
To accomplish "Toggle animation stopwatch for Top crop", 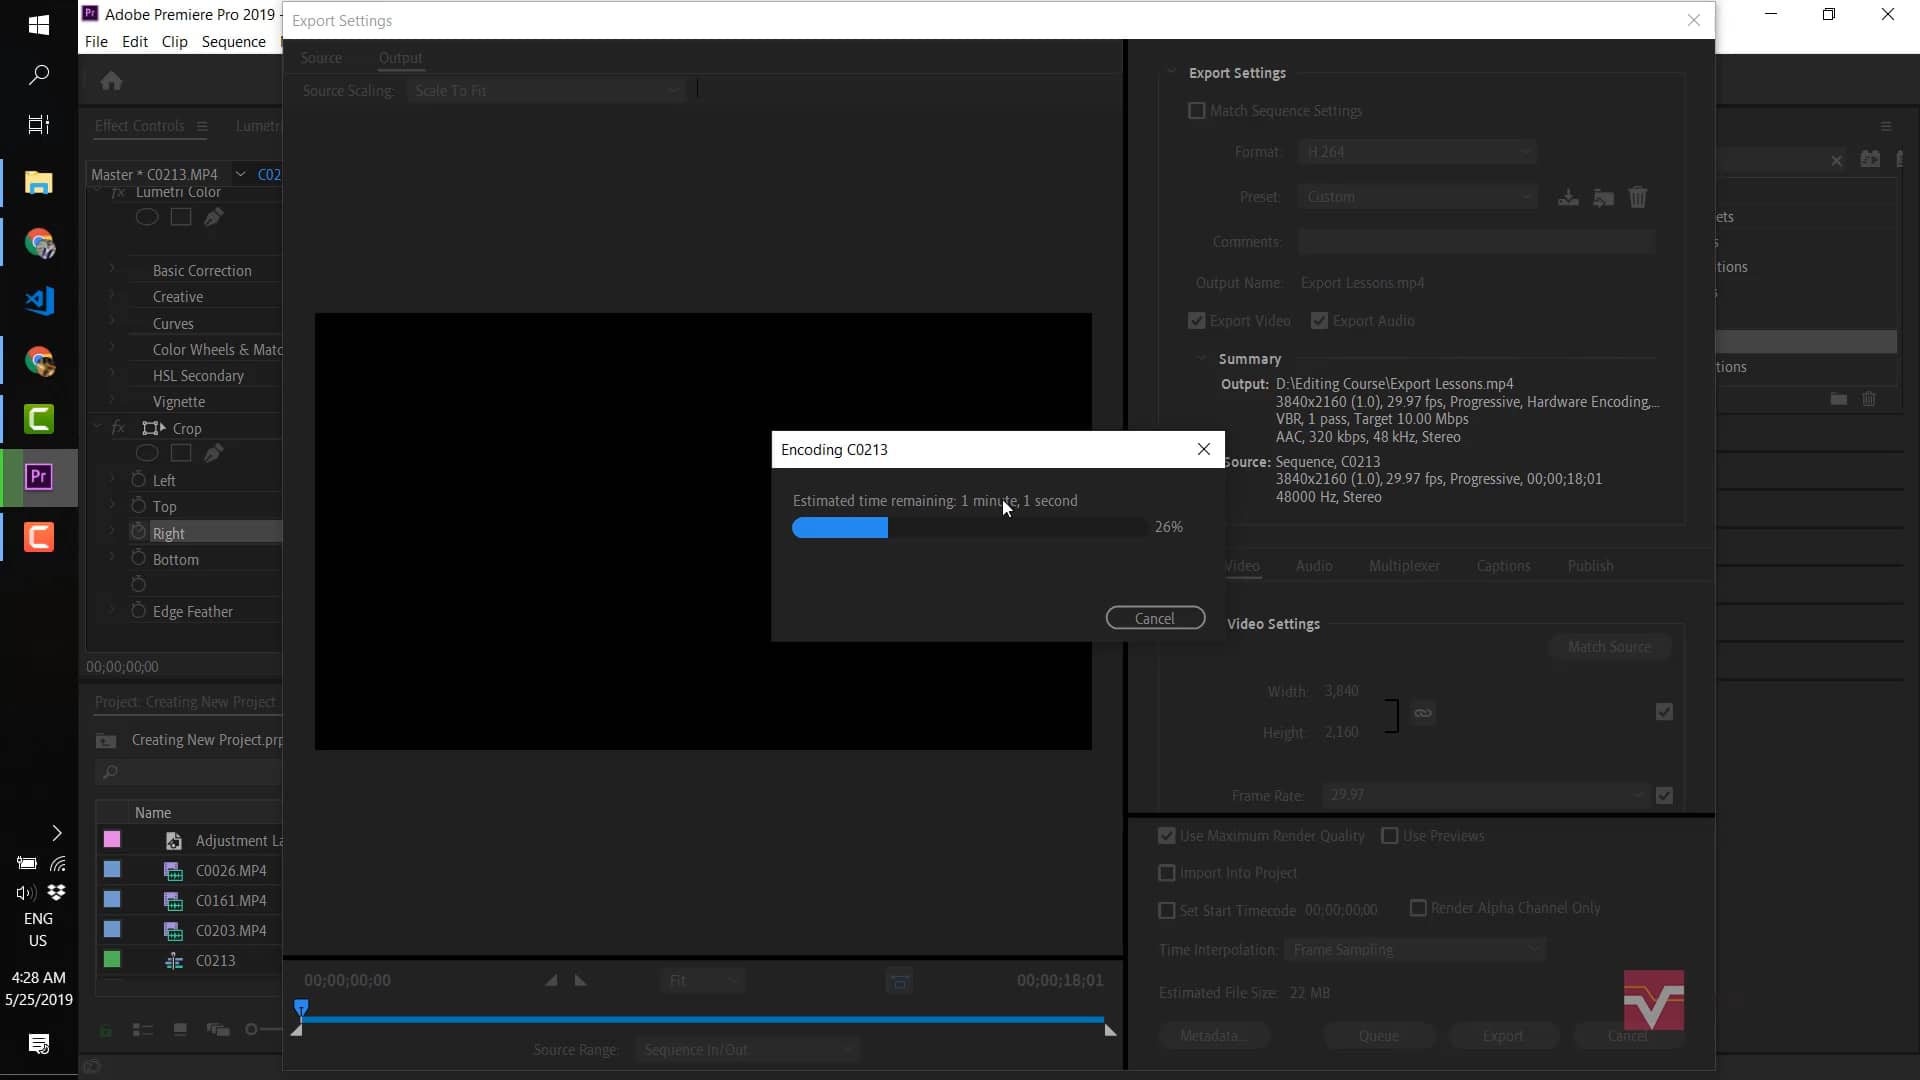I will pyautogui.click(x=138, y=506).
